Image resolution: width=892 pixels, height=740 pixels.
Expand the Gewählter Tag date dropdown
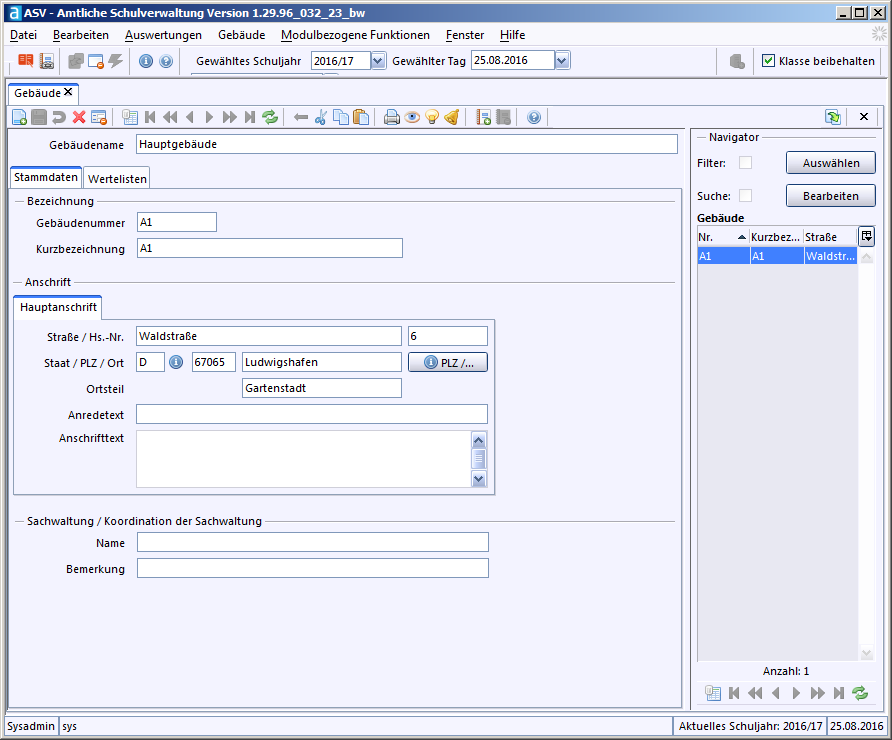pos(562,61)
